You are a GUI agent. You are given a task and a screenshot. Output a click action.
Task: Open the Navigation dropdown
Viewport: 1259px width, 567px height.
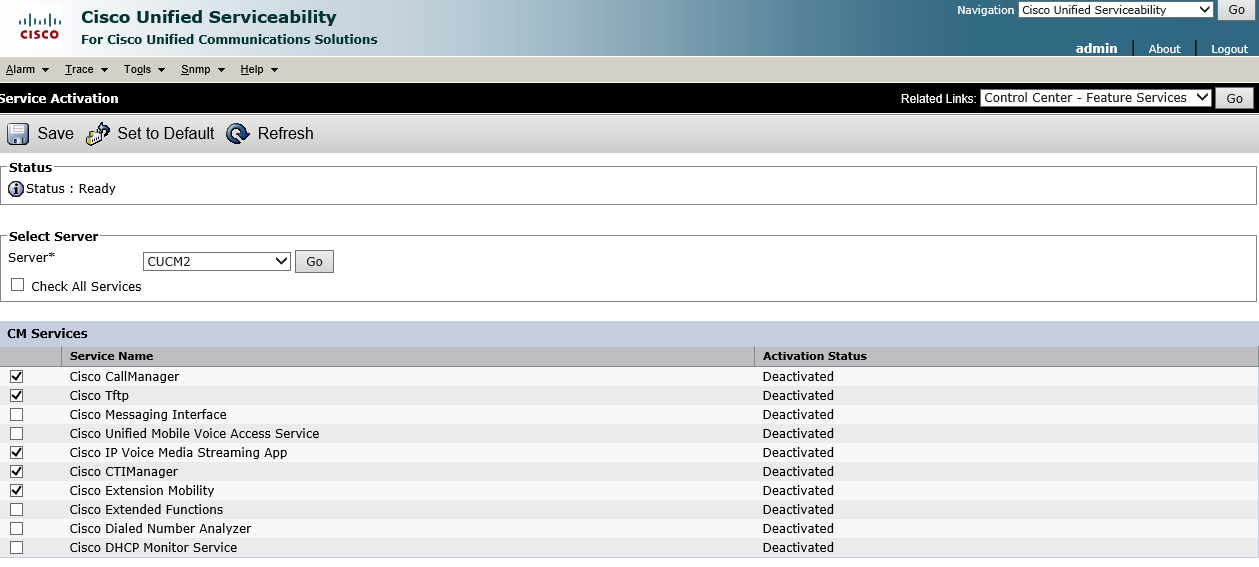(1115, 10)
